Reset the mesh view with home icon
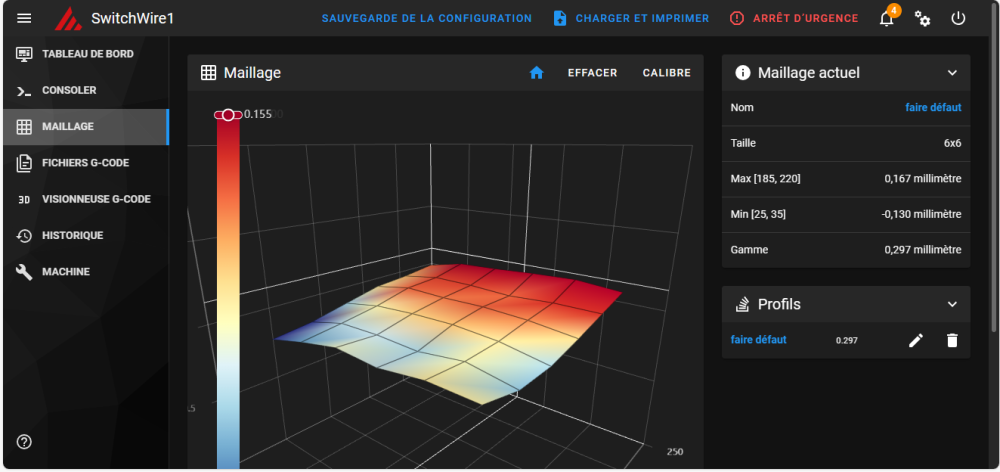Viewport: 1000px width, 472px height. pyautogui.click(x=536, y=73)
